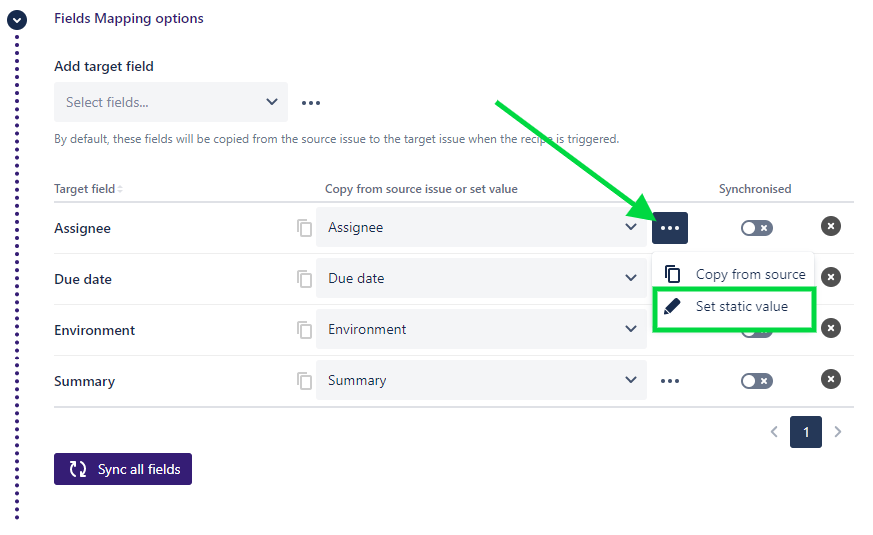873x535 pixels.
Task: Remove the Assignee field mapping row
Action: [x=831, y=226]
